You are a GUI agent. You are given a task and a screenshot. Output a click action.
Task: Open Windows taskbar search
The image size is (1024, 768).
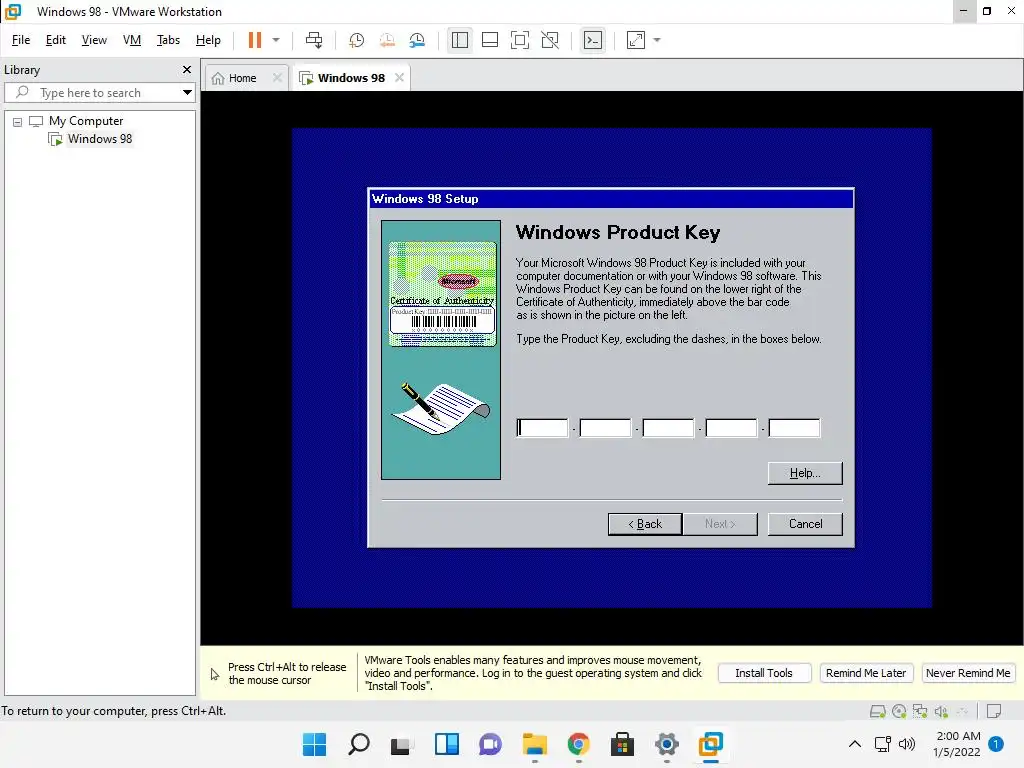pyautogui.click(x=359, y=744)
